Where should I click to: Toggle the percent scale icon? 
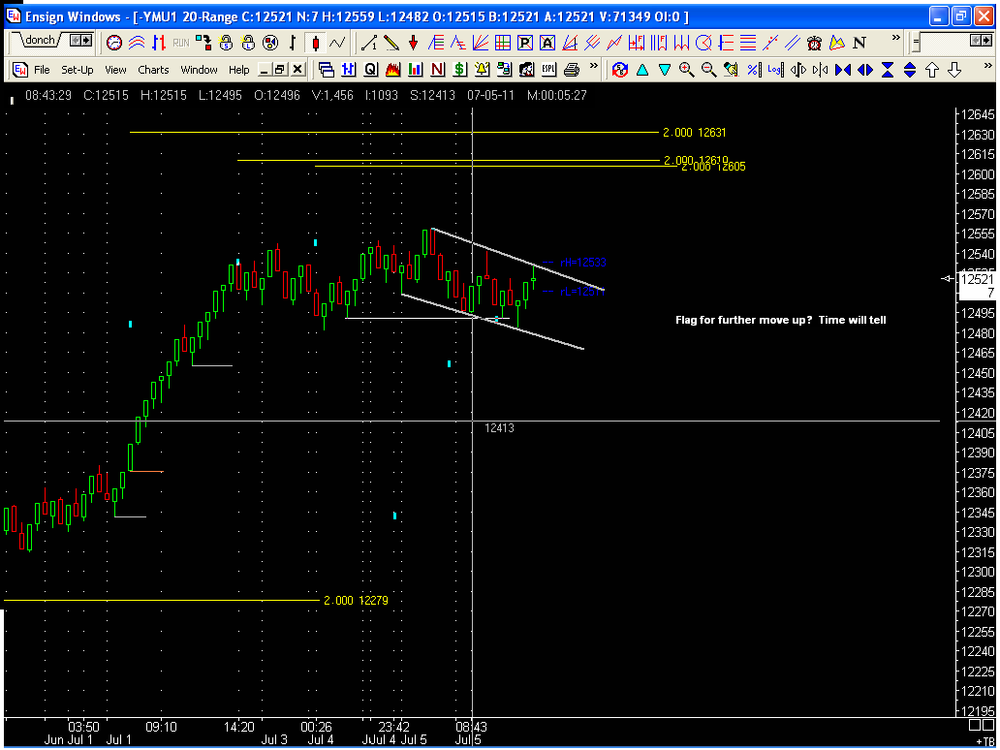753,70
